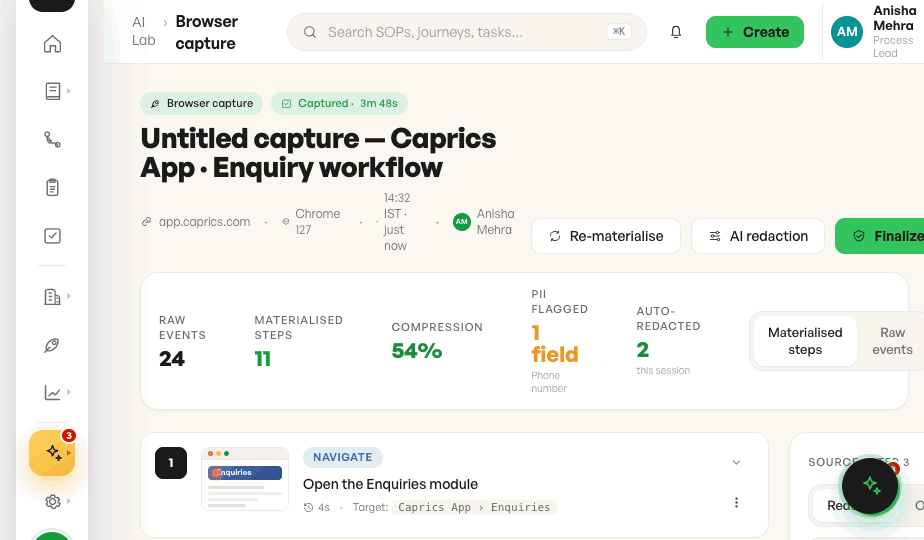The height and width of the screenshot is (540, 924).
Task: Click the Re-materialise button
Action: tap(606, 236)
